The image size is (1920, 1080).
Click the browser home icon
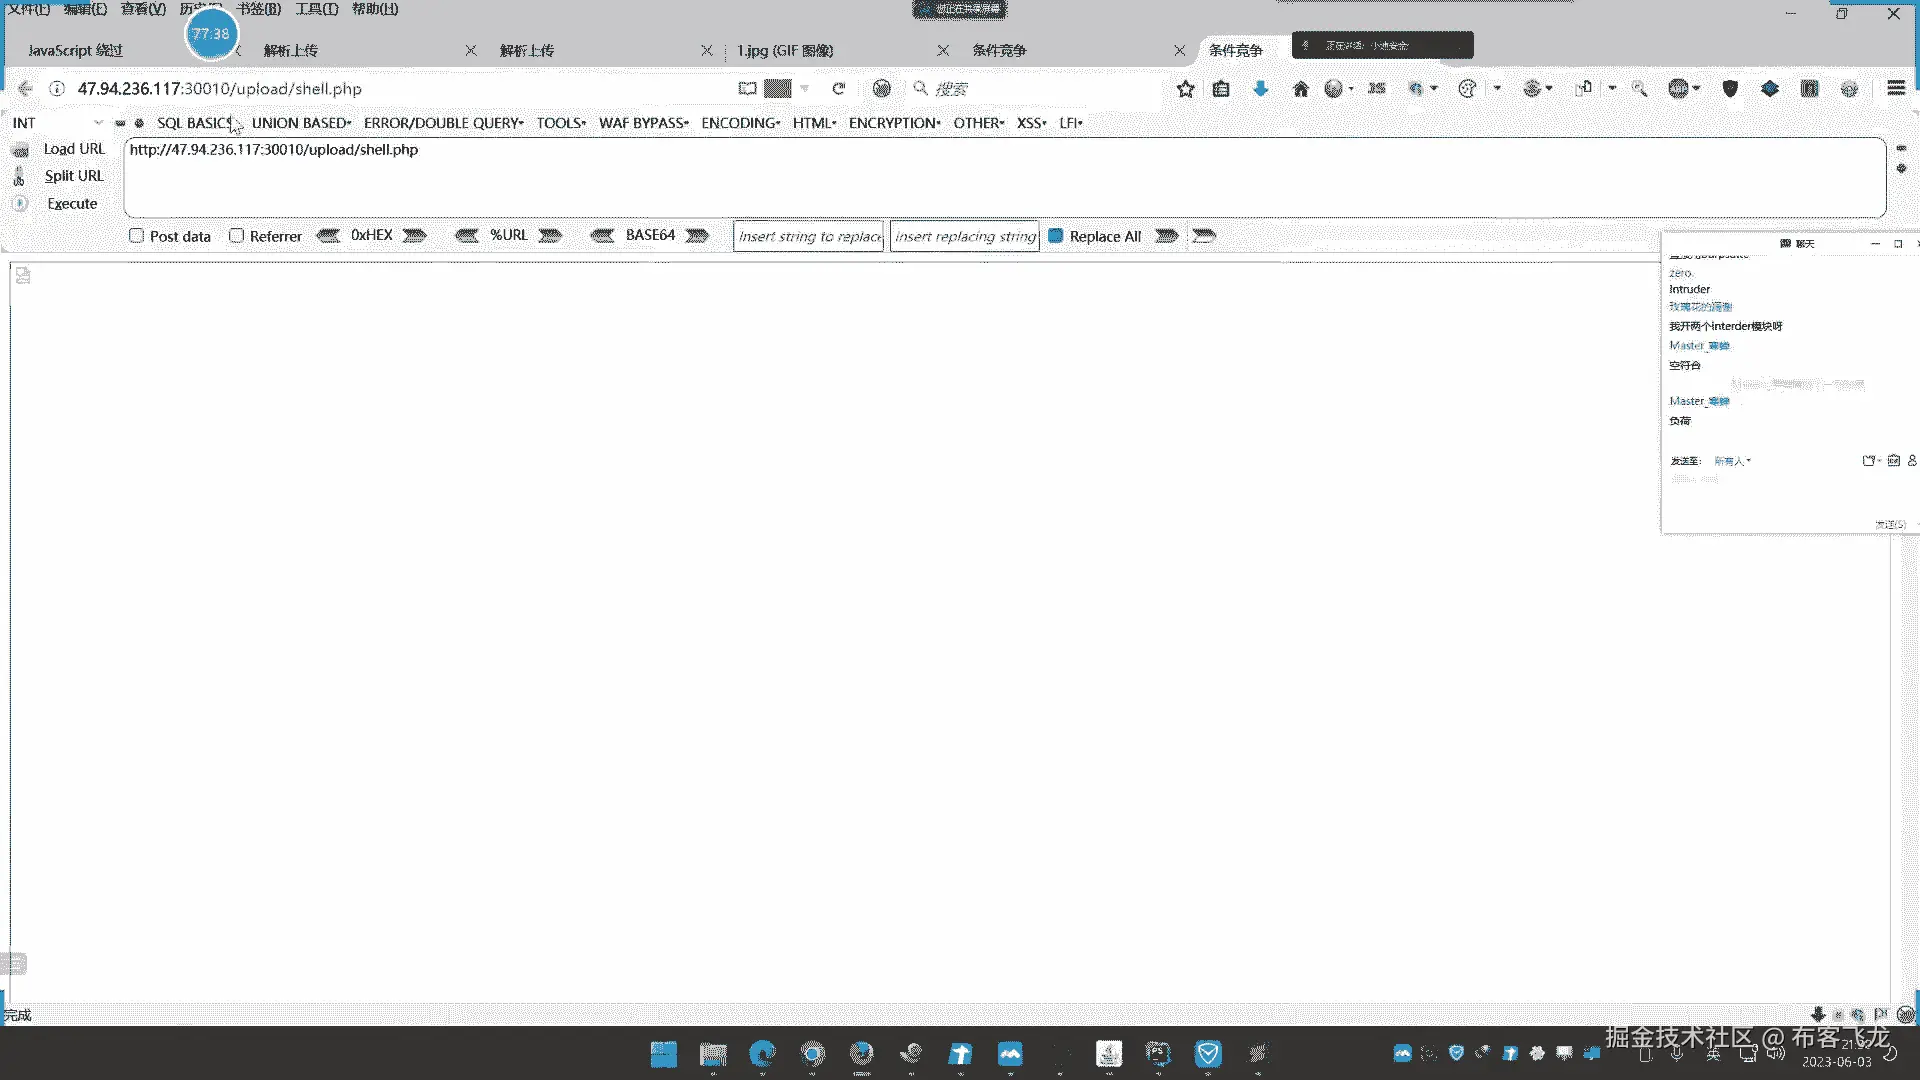(x=1300, y=89)
